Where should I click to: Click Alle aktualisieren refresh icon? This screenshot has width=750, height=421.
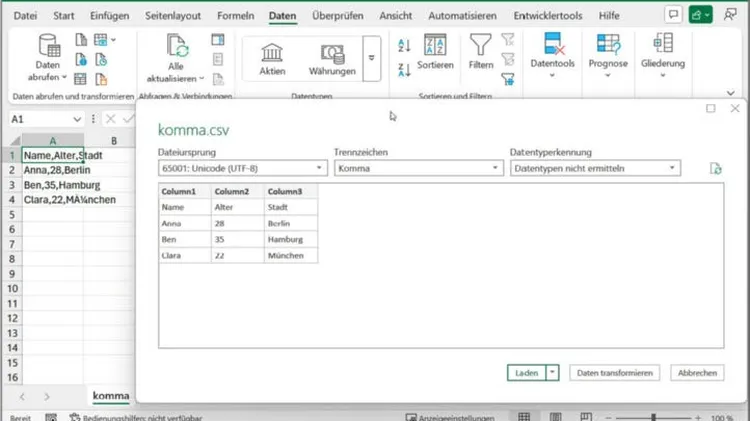coord(176,46)
